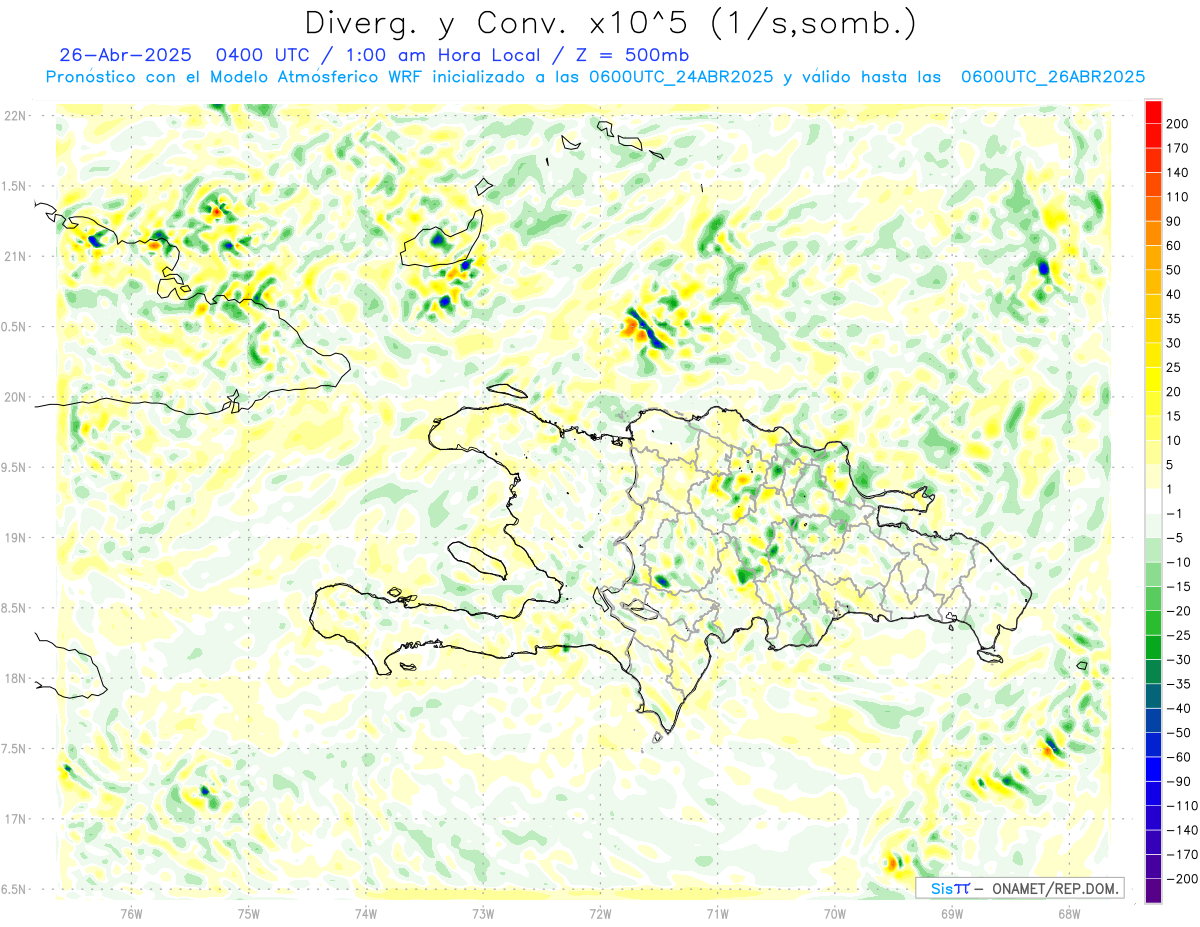
Task: Click the '71W' longitude label
Action: pyautogui.click(x=717, y=913)
